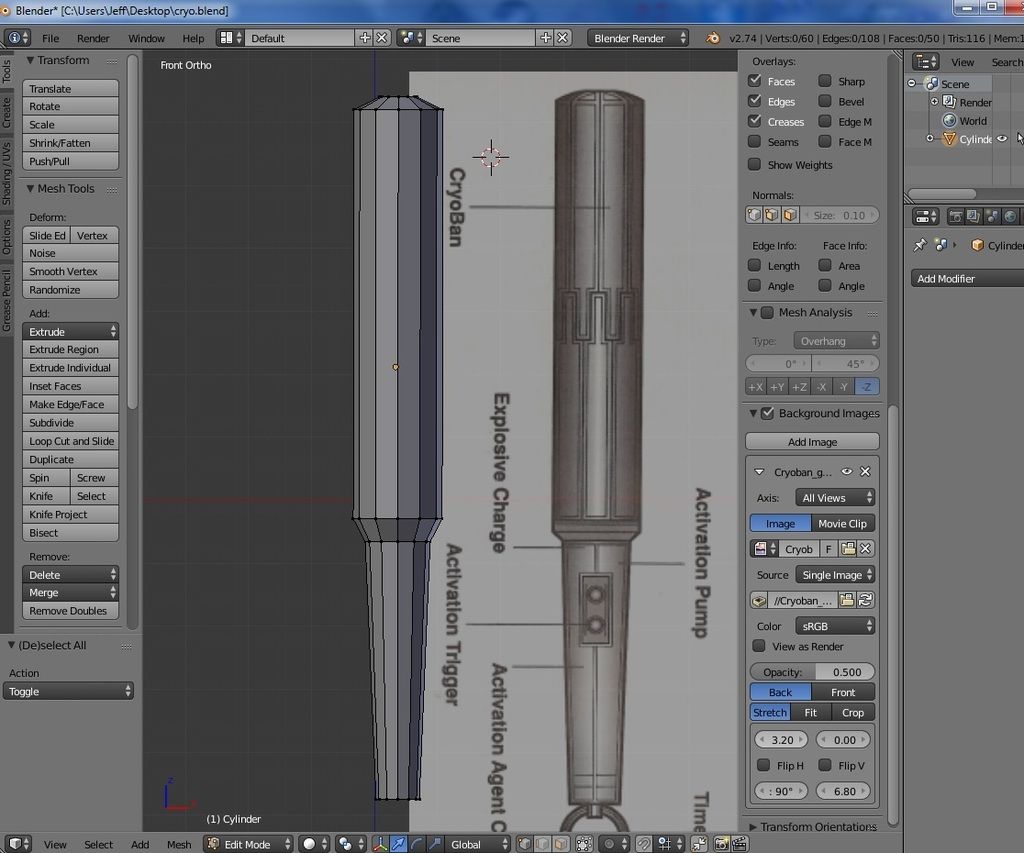Toggle snap during transform magnet
Viewport: 1024px width, 853px height.
click(644, 844)
